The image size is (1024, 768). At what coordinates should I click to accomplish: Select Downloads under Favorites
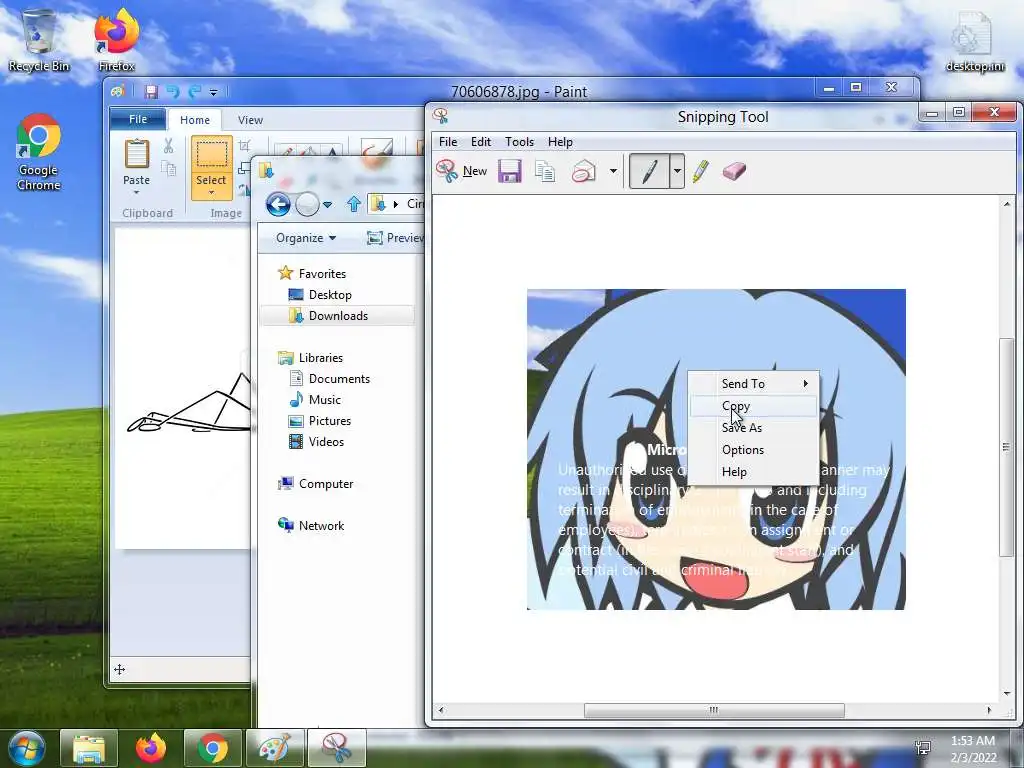click(338, 315)
